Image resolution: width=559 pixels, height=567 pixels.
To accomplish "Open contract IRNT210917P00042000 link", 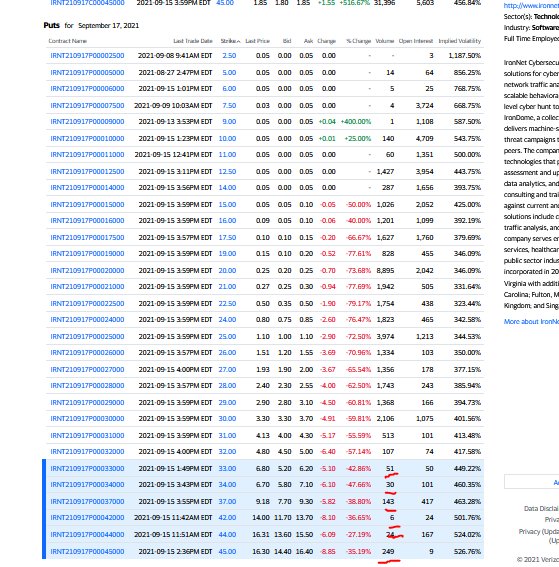I will [87, 517].
